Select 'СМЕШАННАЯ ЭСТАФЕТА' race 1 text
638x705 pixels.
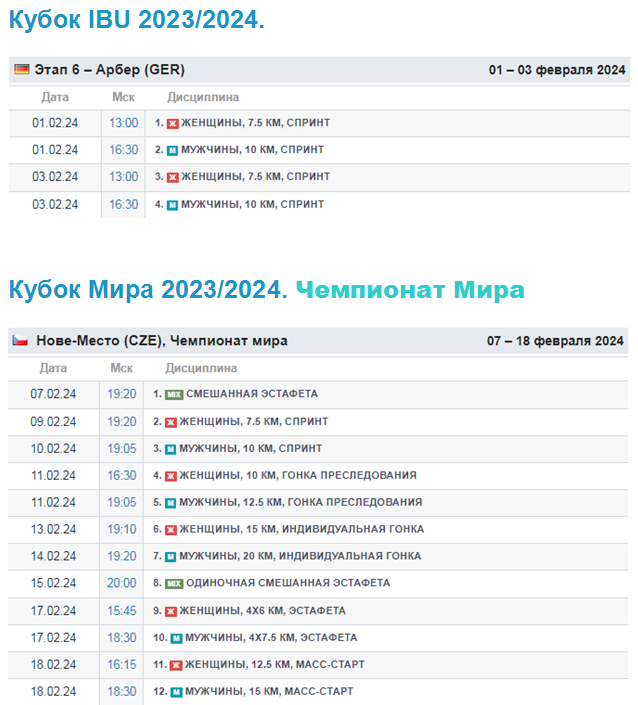252,394
